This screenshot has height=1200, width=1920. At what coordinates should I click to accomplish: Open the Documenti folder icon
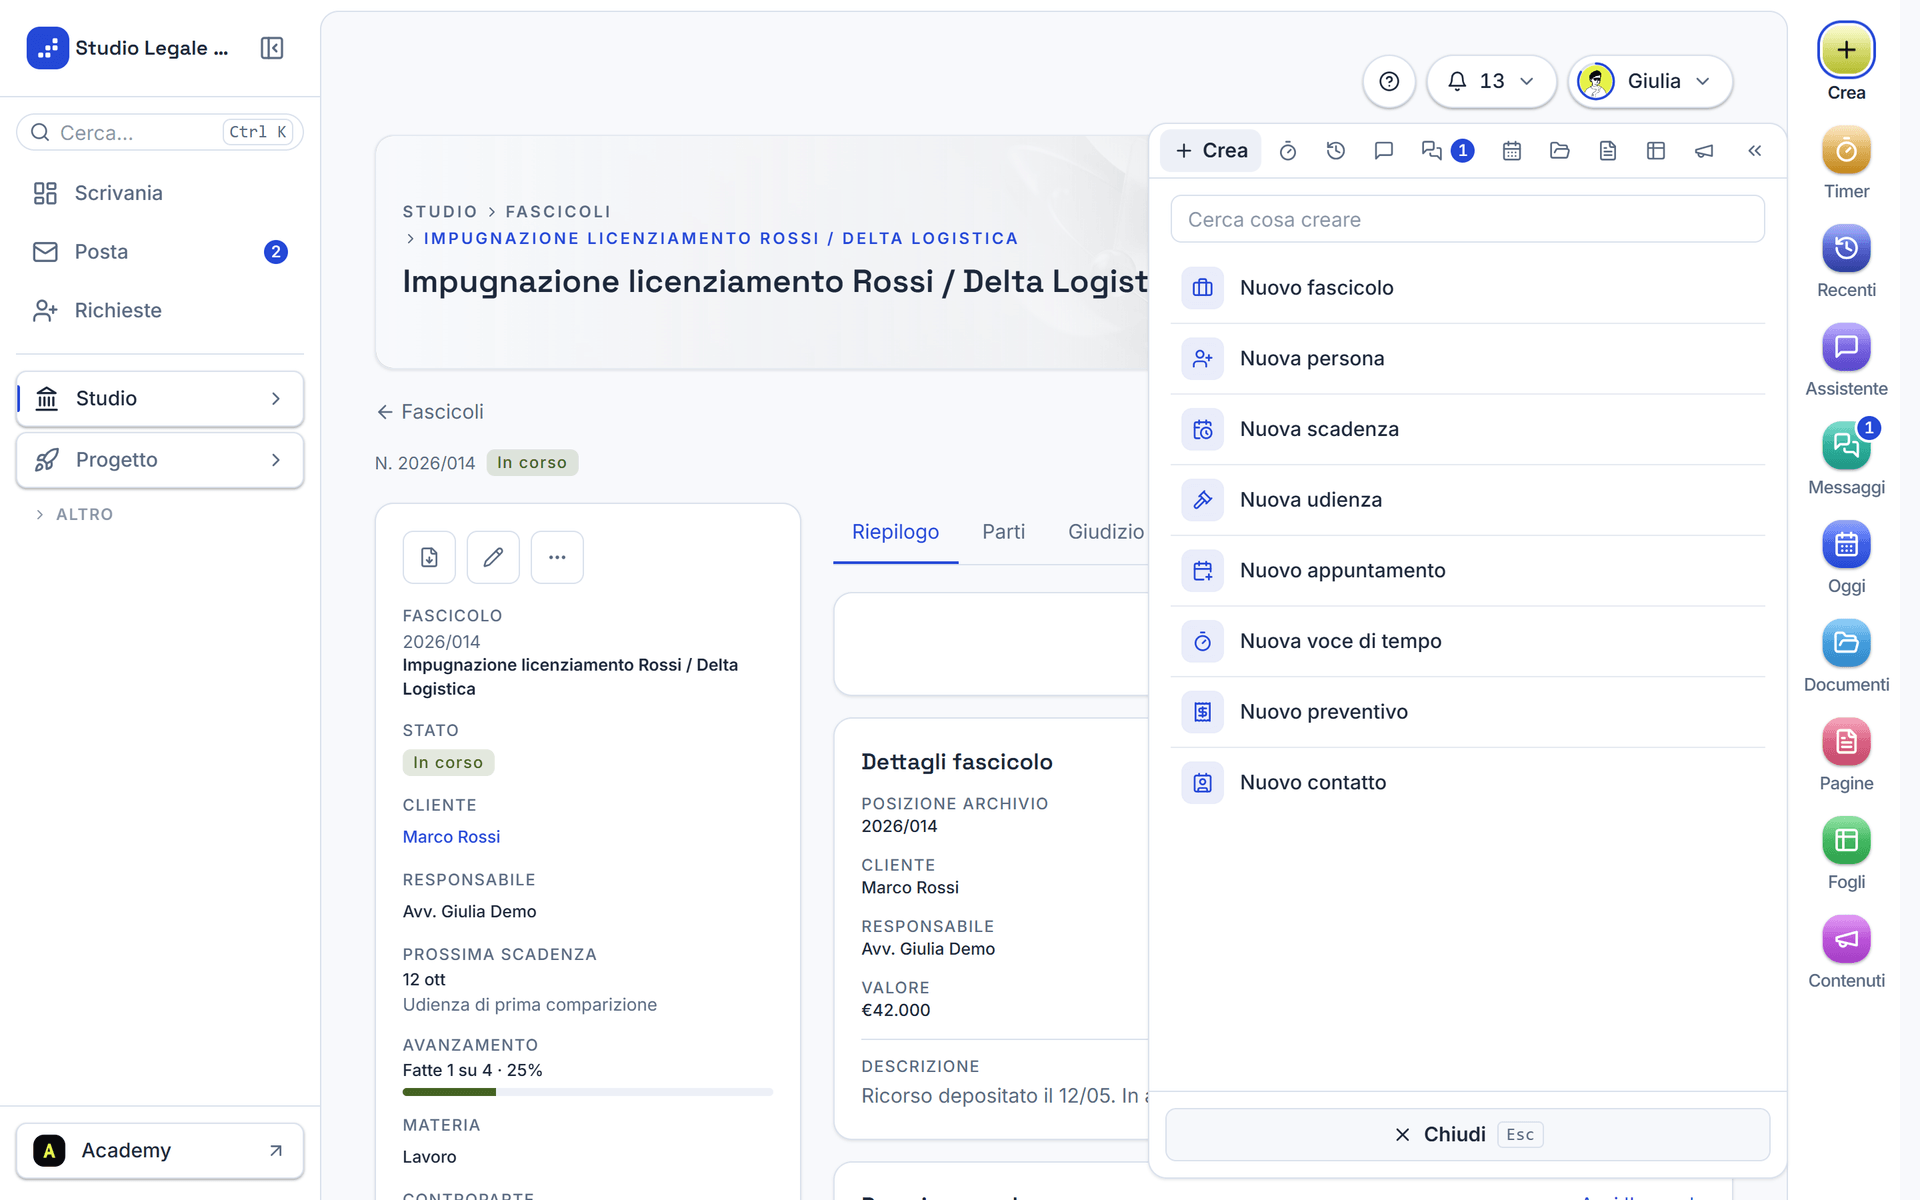pos(1846,643)
